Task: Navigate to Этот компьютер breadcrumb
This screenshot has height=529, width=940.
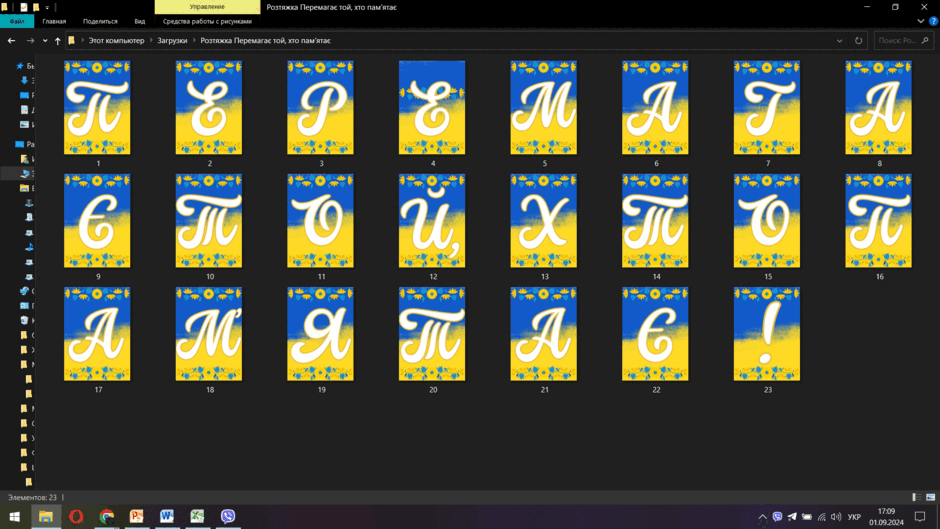Action: click(116, 41)
